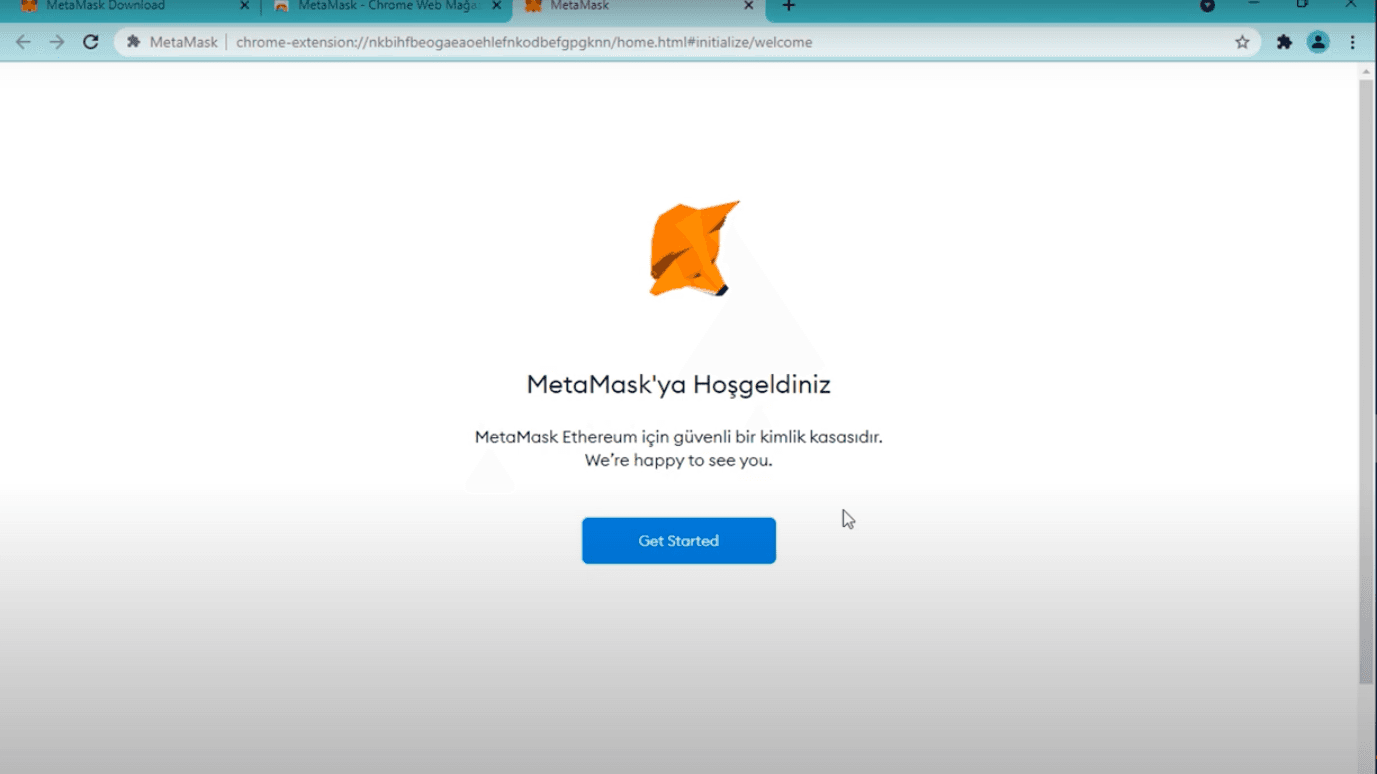Image resolution: width=1377 pixels, height=774 pixels.
Task: Switch to the MetaMask Download tab
Action: tap(120, 6)
